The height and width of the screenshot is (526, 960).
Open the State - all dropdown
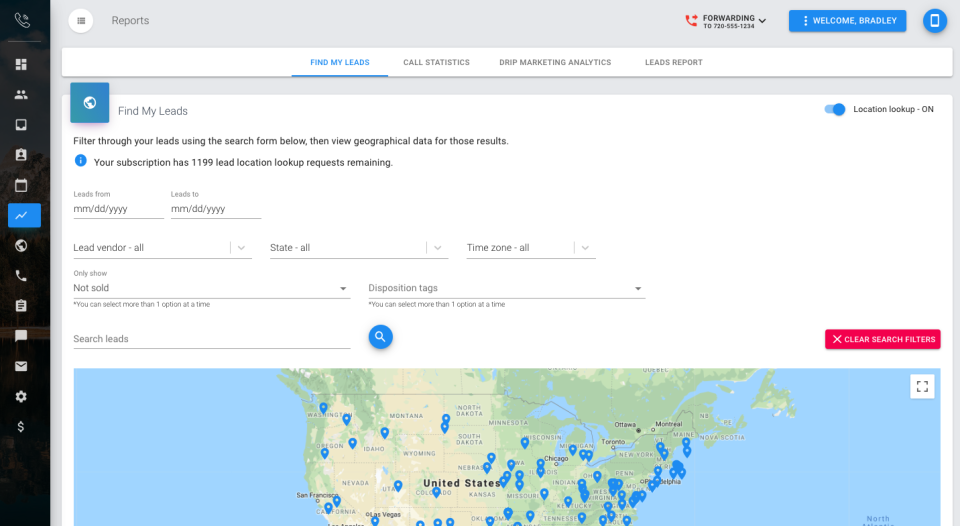tap(359, 248)
